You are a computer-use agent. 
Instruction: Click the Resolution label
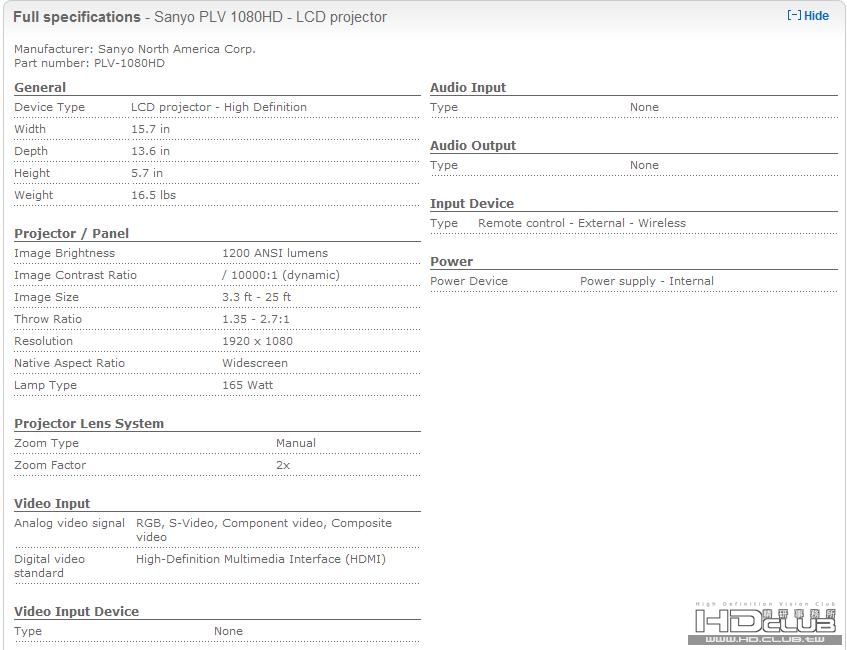(43, 341)
